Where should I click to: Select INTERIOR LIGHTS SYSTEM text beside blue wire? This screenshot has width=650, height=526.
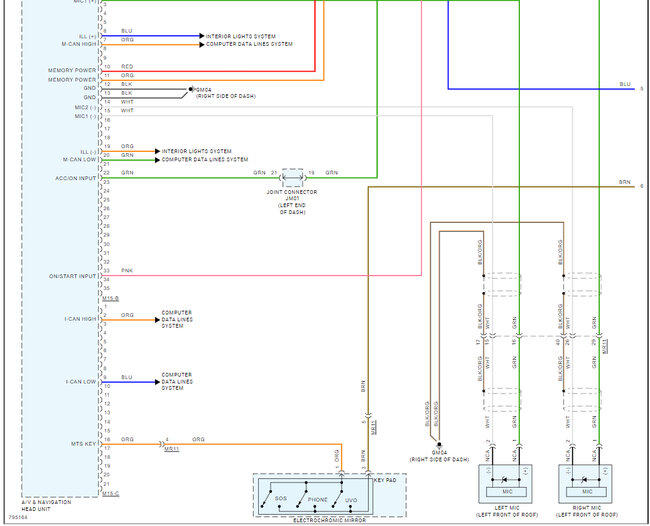pyautogui.click(x=240, y=36)
